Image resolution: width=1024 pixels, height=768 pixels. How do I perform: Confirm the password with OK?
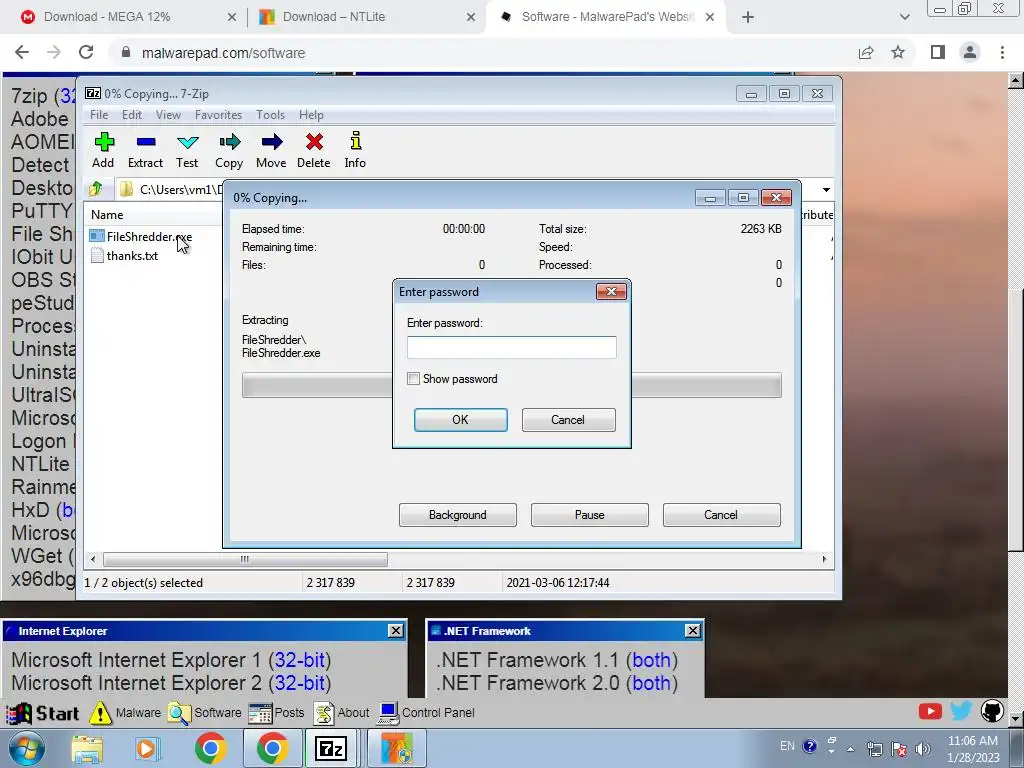point(460,420)
